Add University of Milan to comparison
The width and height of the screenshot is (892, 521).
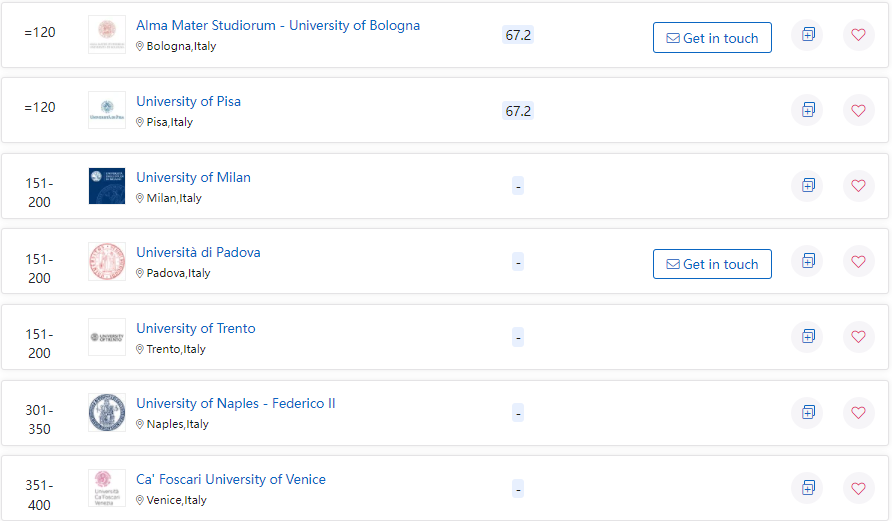(x=807, y=185)
